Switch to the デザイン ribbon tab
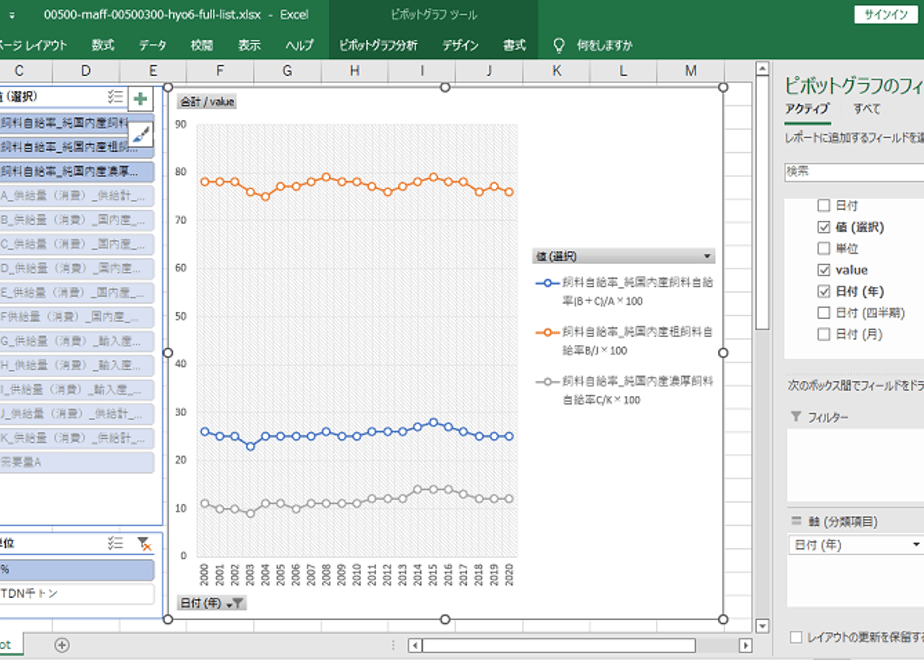The height and width of the screenshot is (660, 924). click(460, 45)
